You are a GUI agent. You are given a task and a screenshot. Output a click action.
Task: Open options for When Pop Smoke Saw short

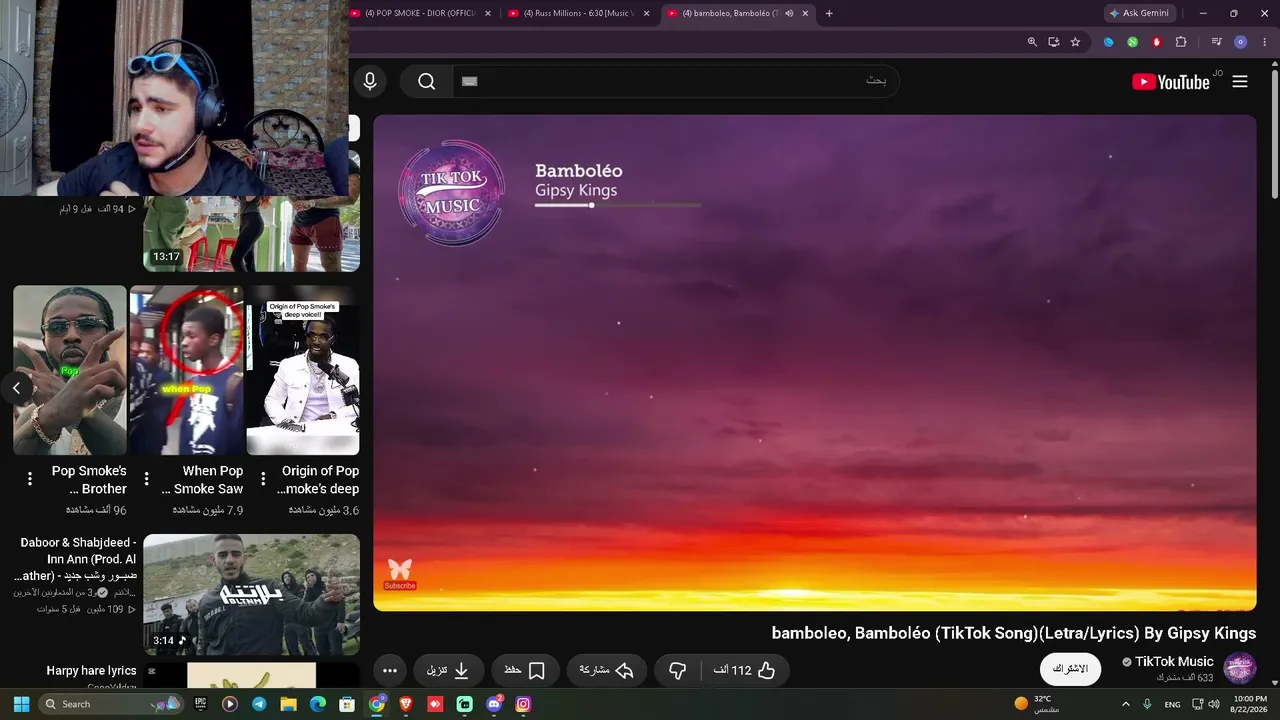tap(147, 479)
